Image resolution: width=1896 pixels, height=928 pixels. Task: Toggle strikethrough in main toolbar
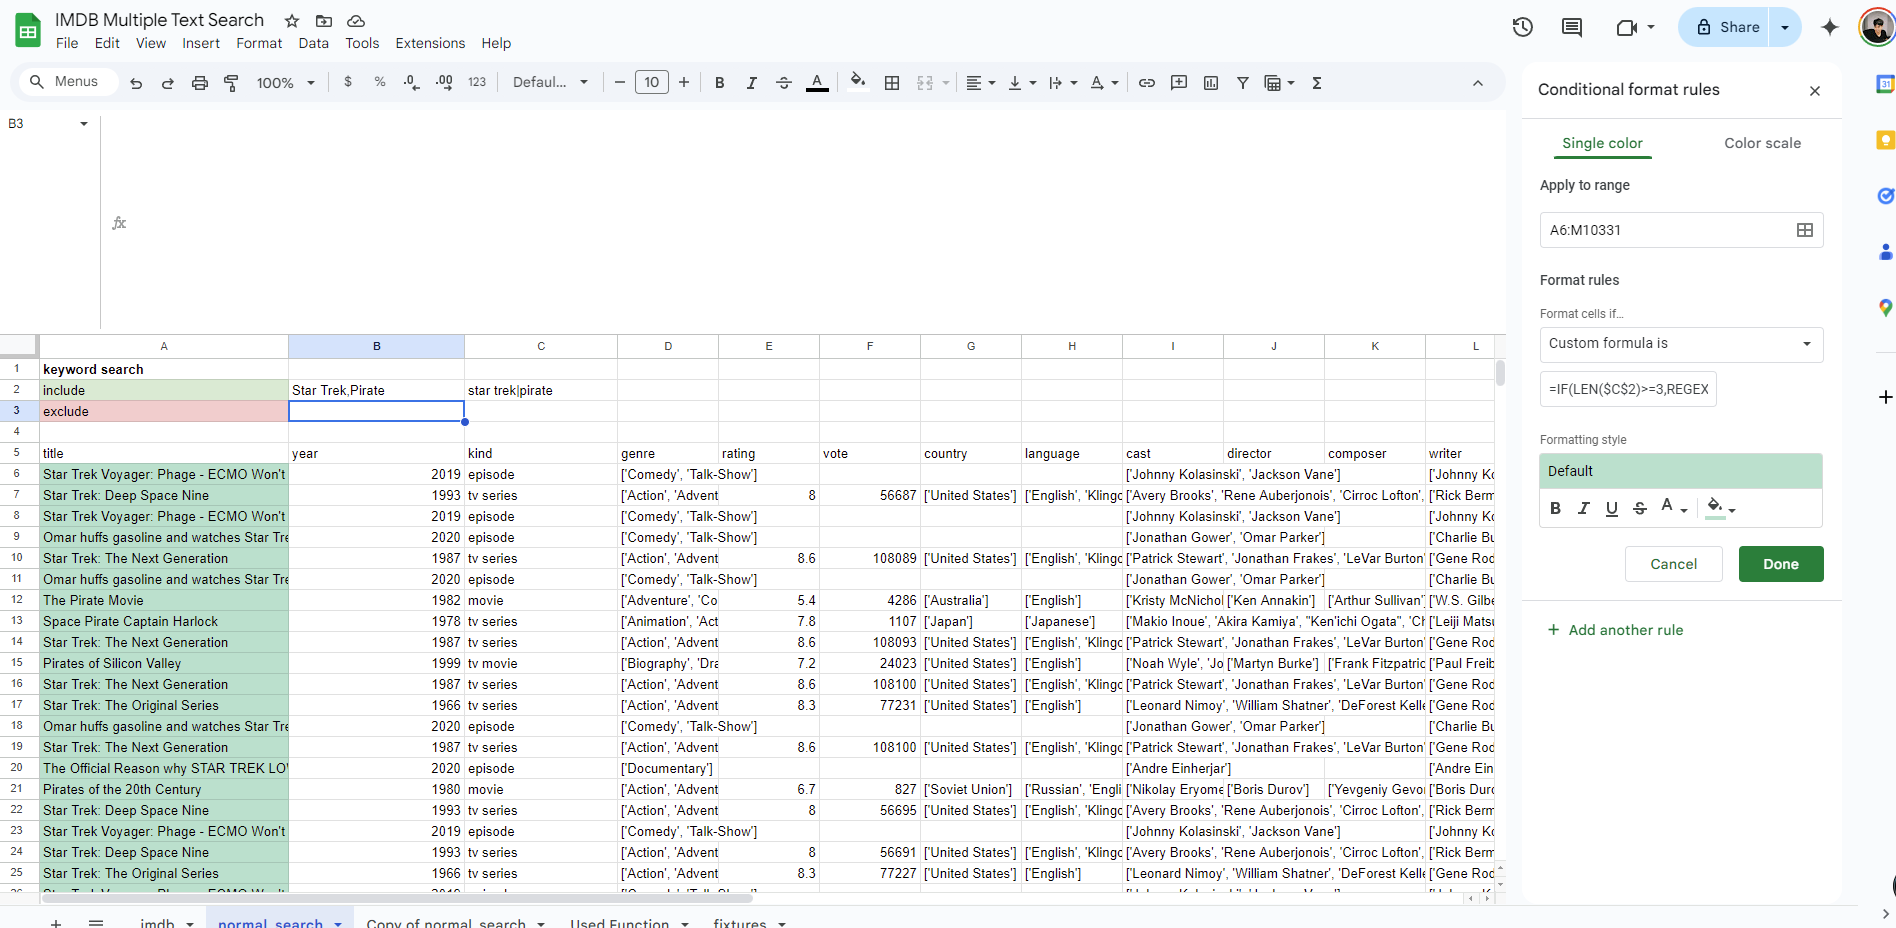[x=784, y=83]
